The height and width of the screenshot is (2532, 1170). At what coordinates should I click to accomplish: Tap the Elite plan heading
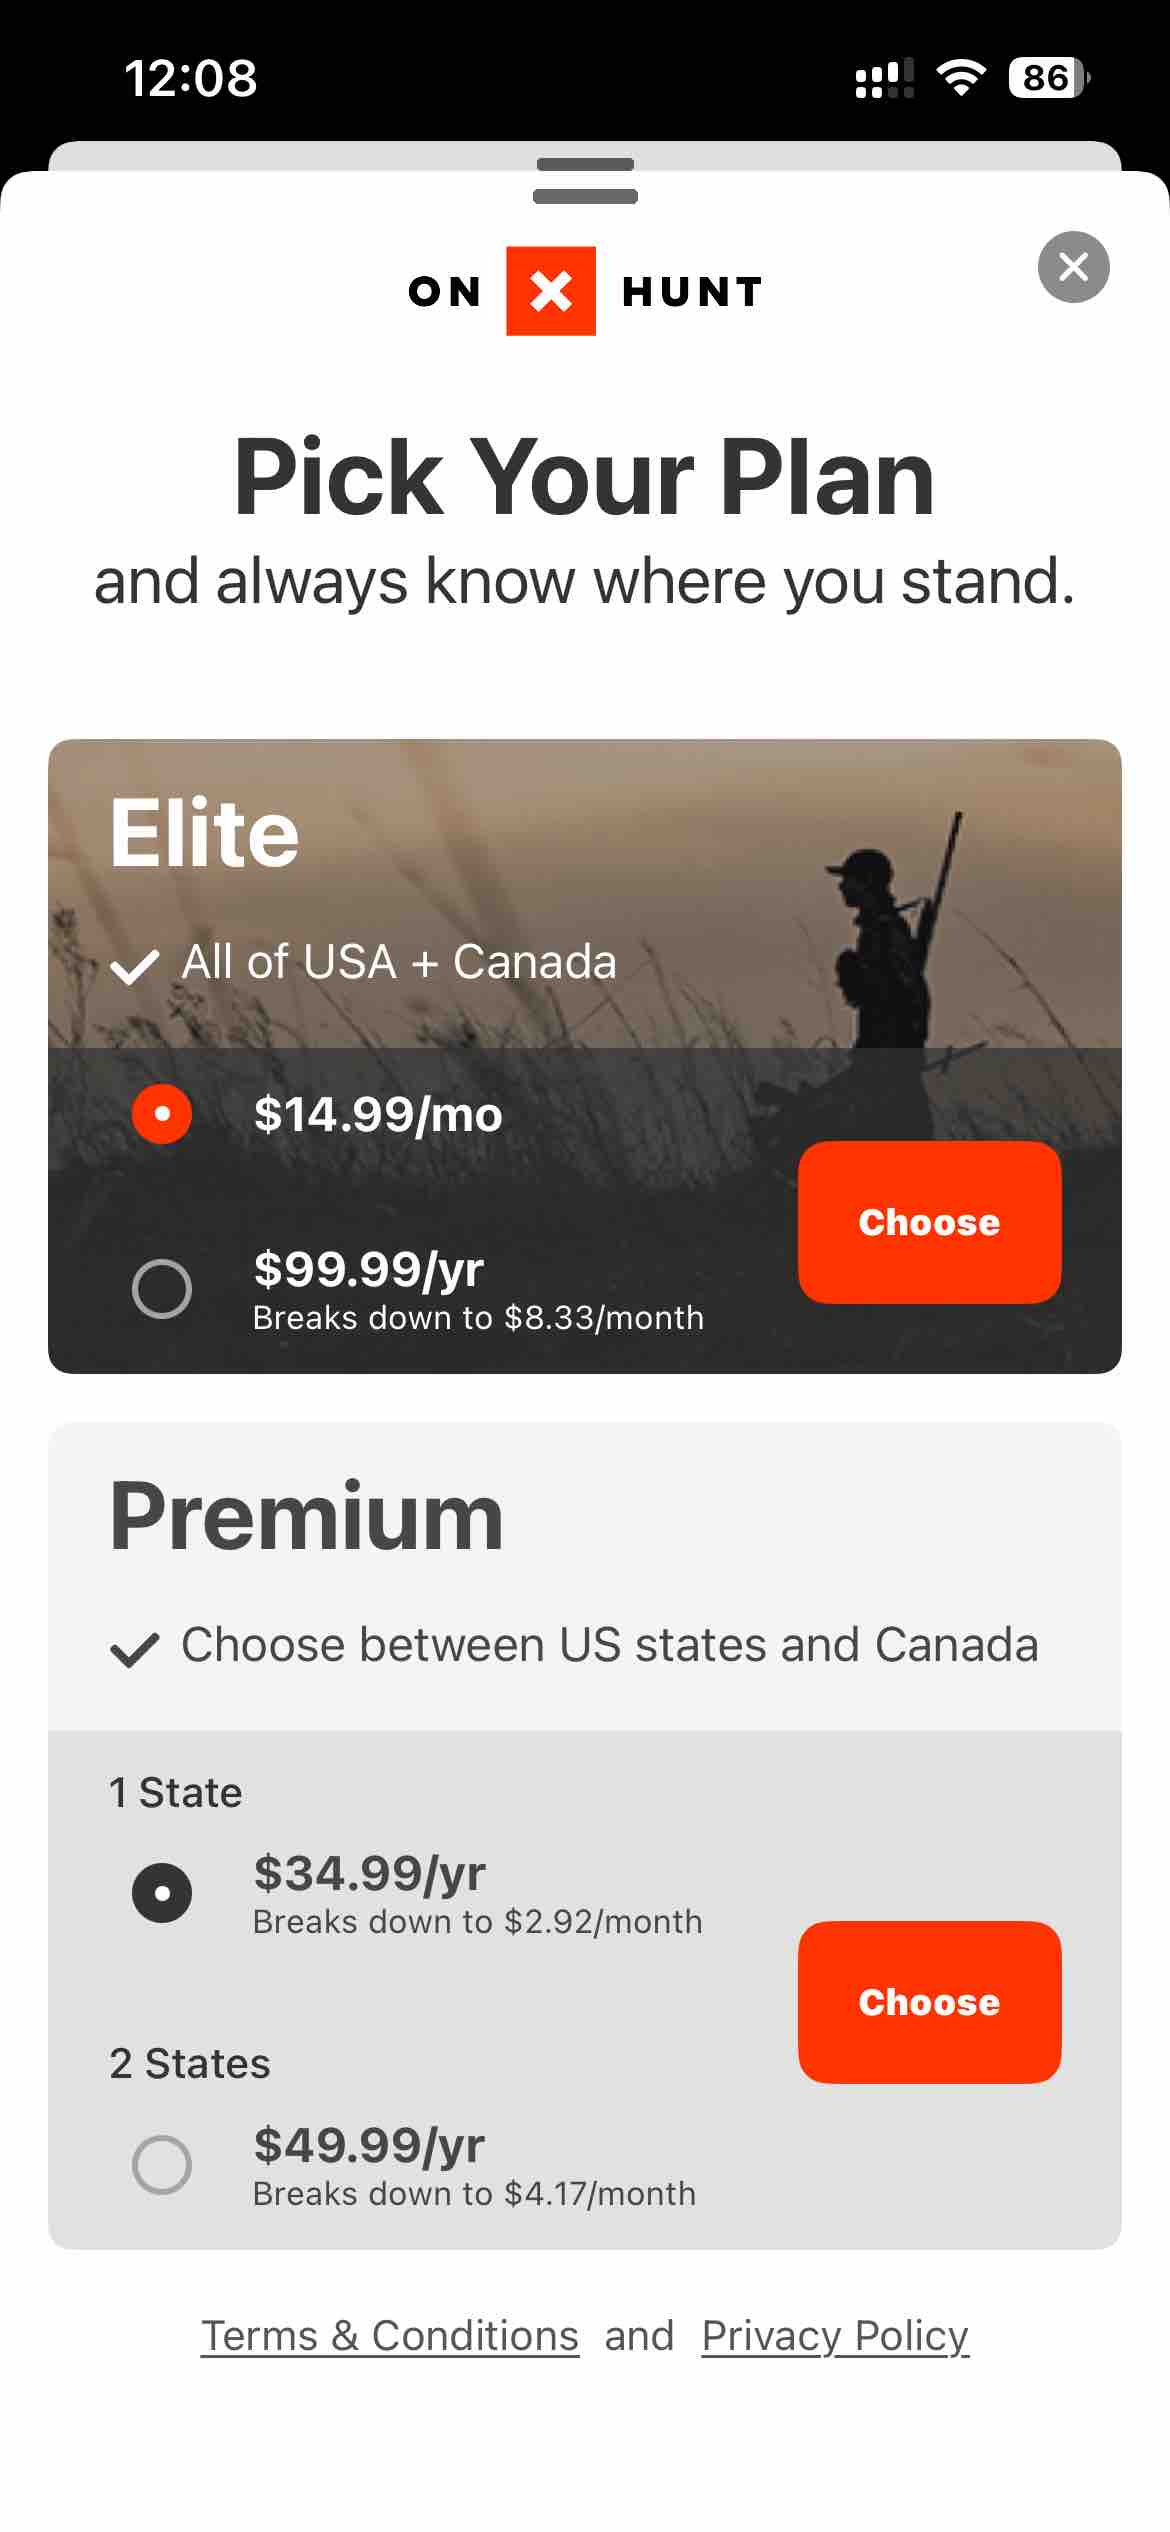(204, 835)
